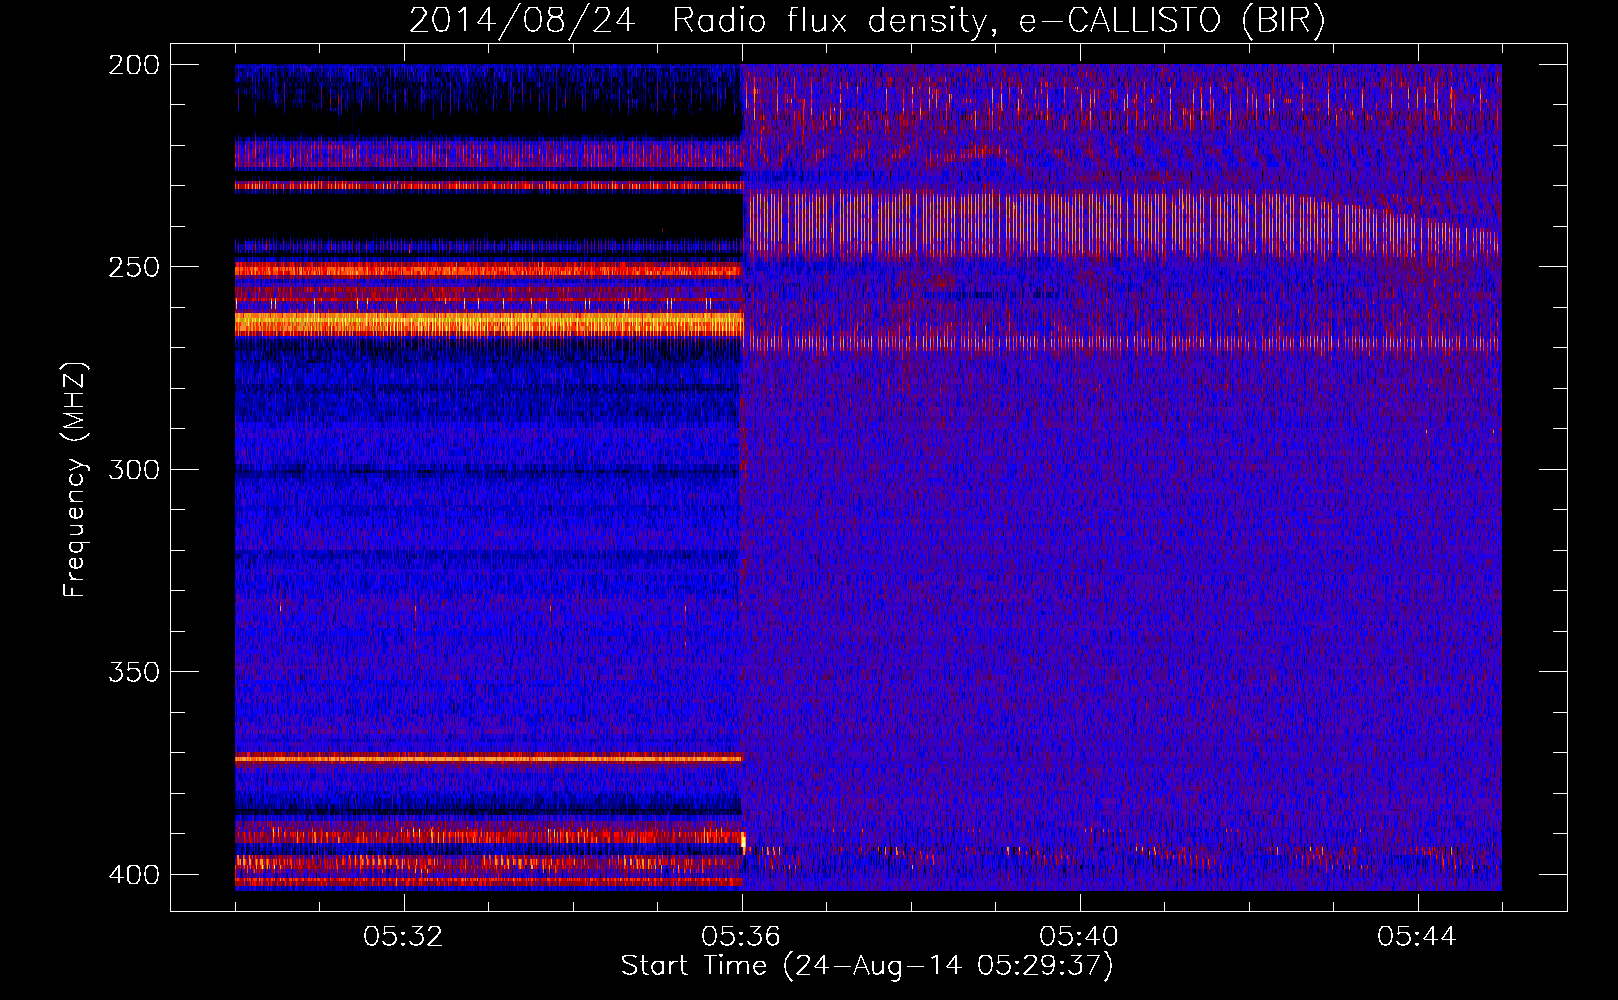1618x1000 pixels.
Task: Click the 'Frequency (MHZ)' axis label
Action: (x=75, y=479)
